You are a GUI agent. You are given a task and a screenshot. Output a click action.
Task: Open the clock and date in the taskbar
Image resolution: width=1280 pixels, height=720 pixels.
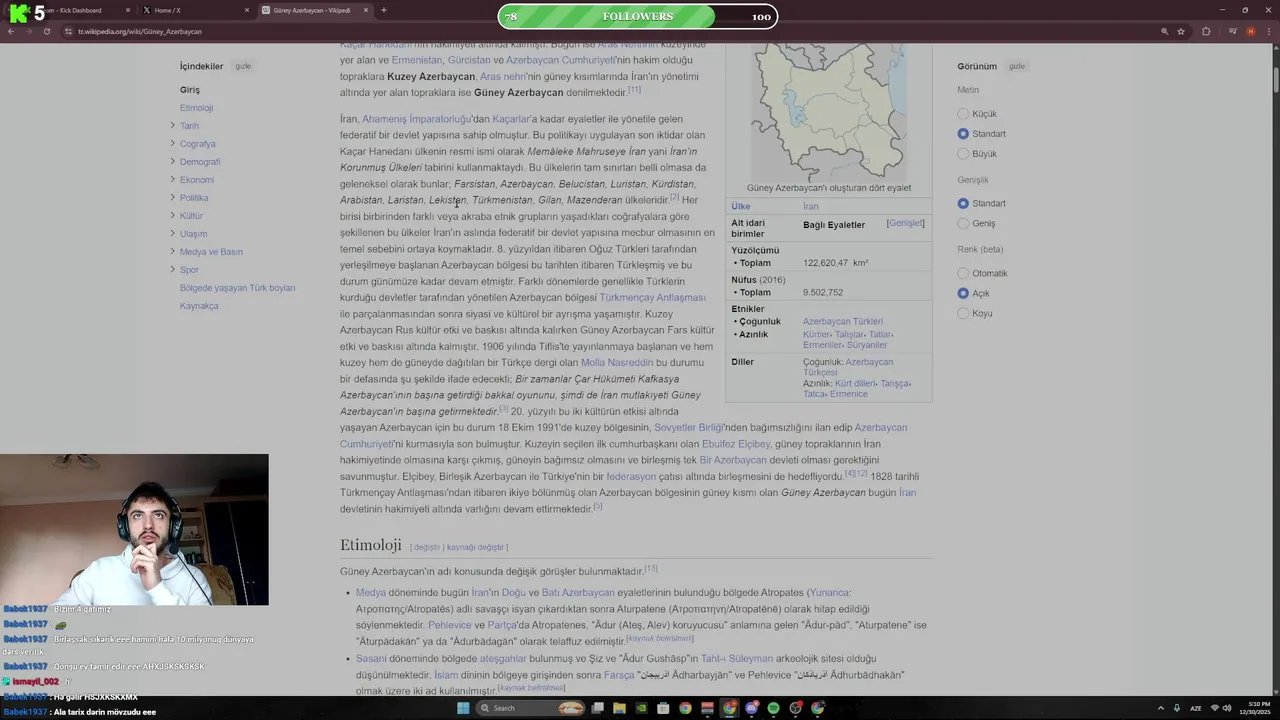(1255, 708)
